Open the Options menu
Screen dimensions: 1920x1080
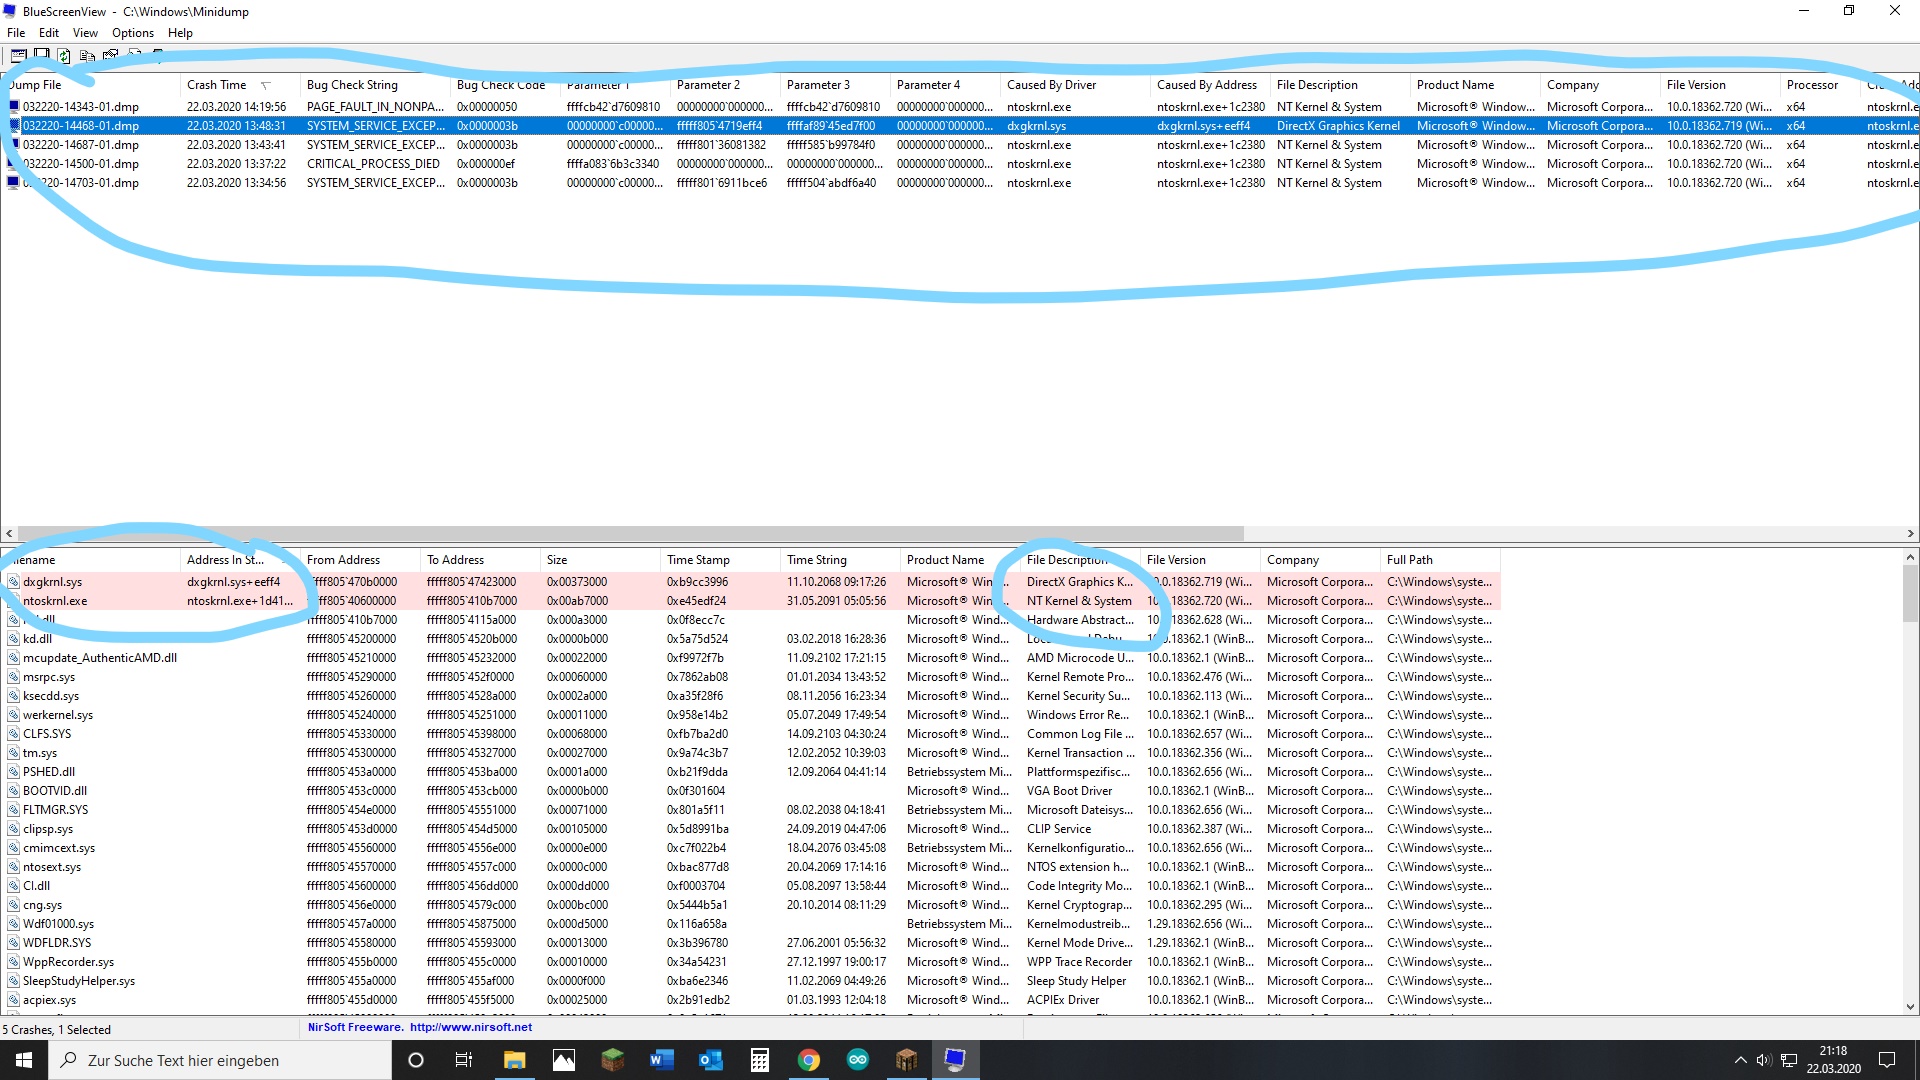click(132, 33)
